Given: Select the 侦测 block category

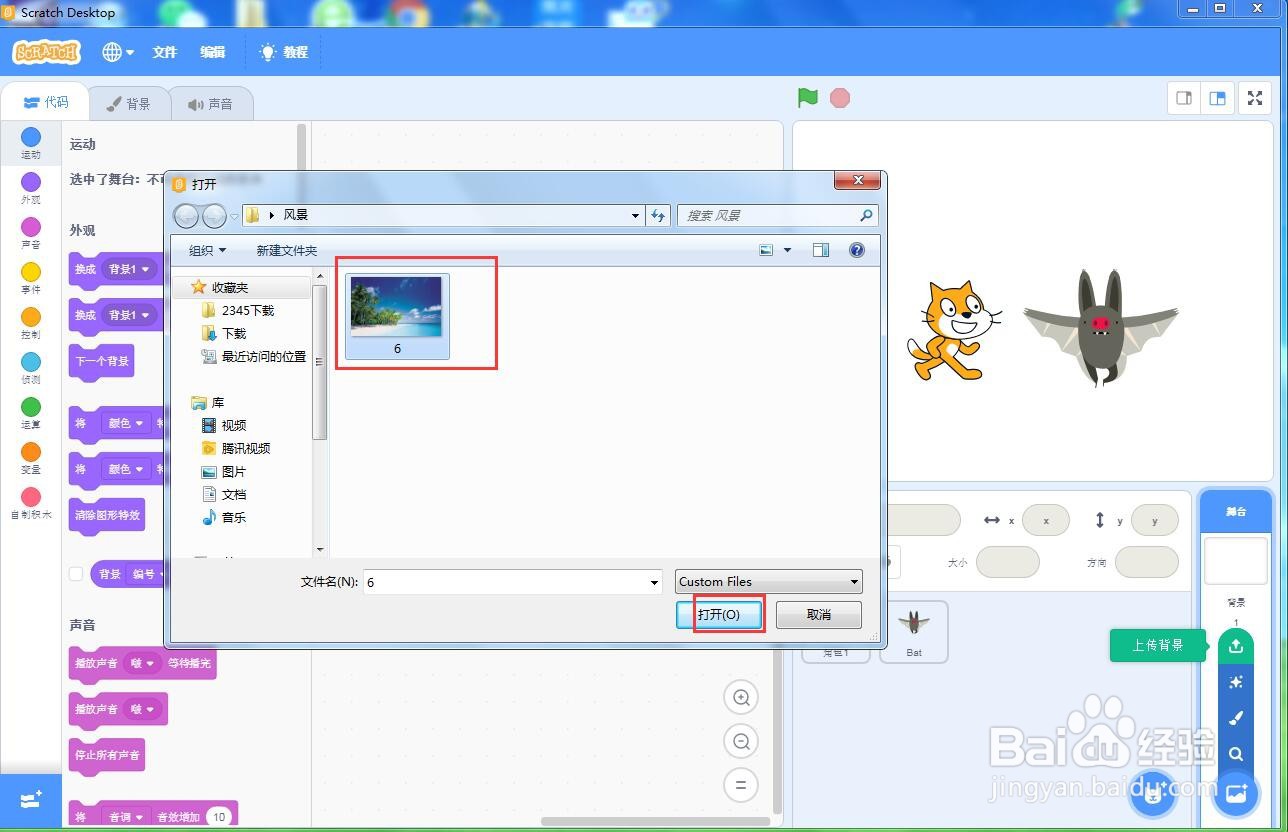Looking at the screenshot, I should pos(31,368).
